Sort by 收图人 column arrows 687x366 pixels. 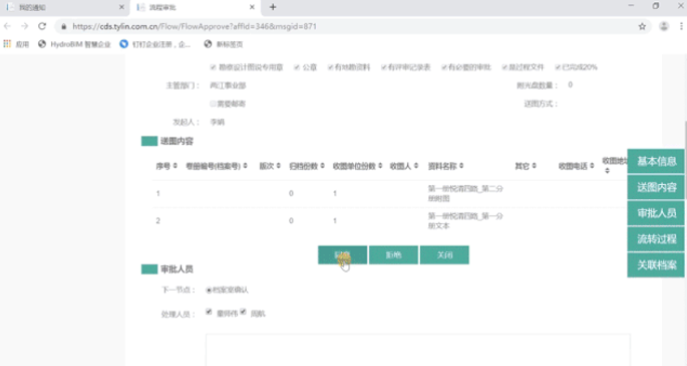tap(416, 166)
